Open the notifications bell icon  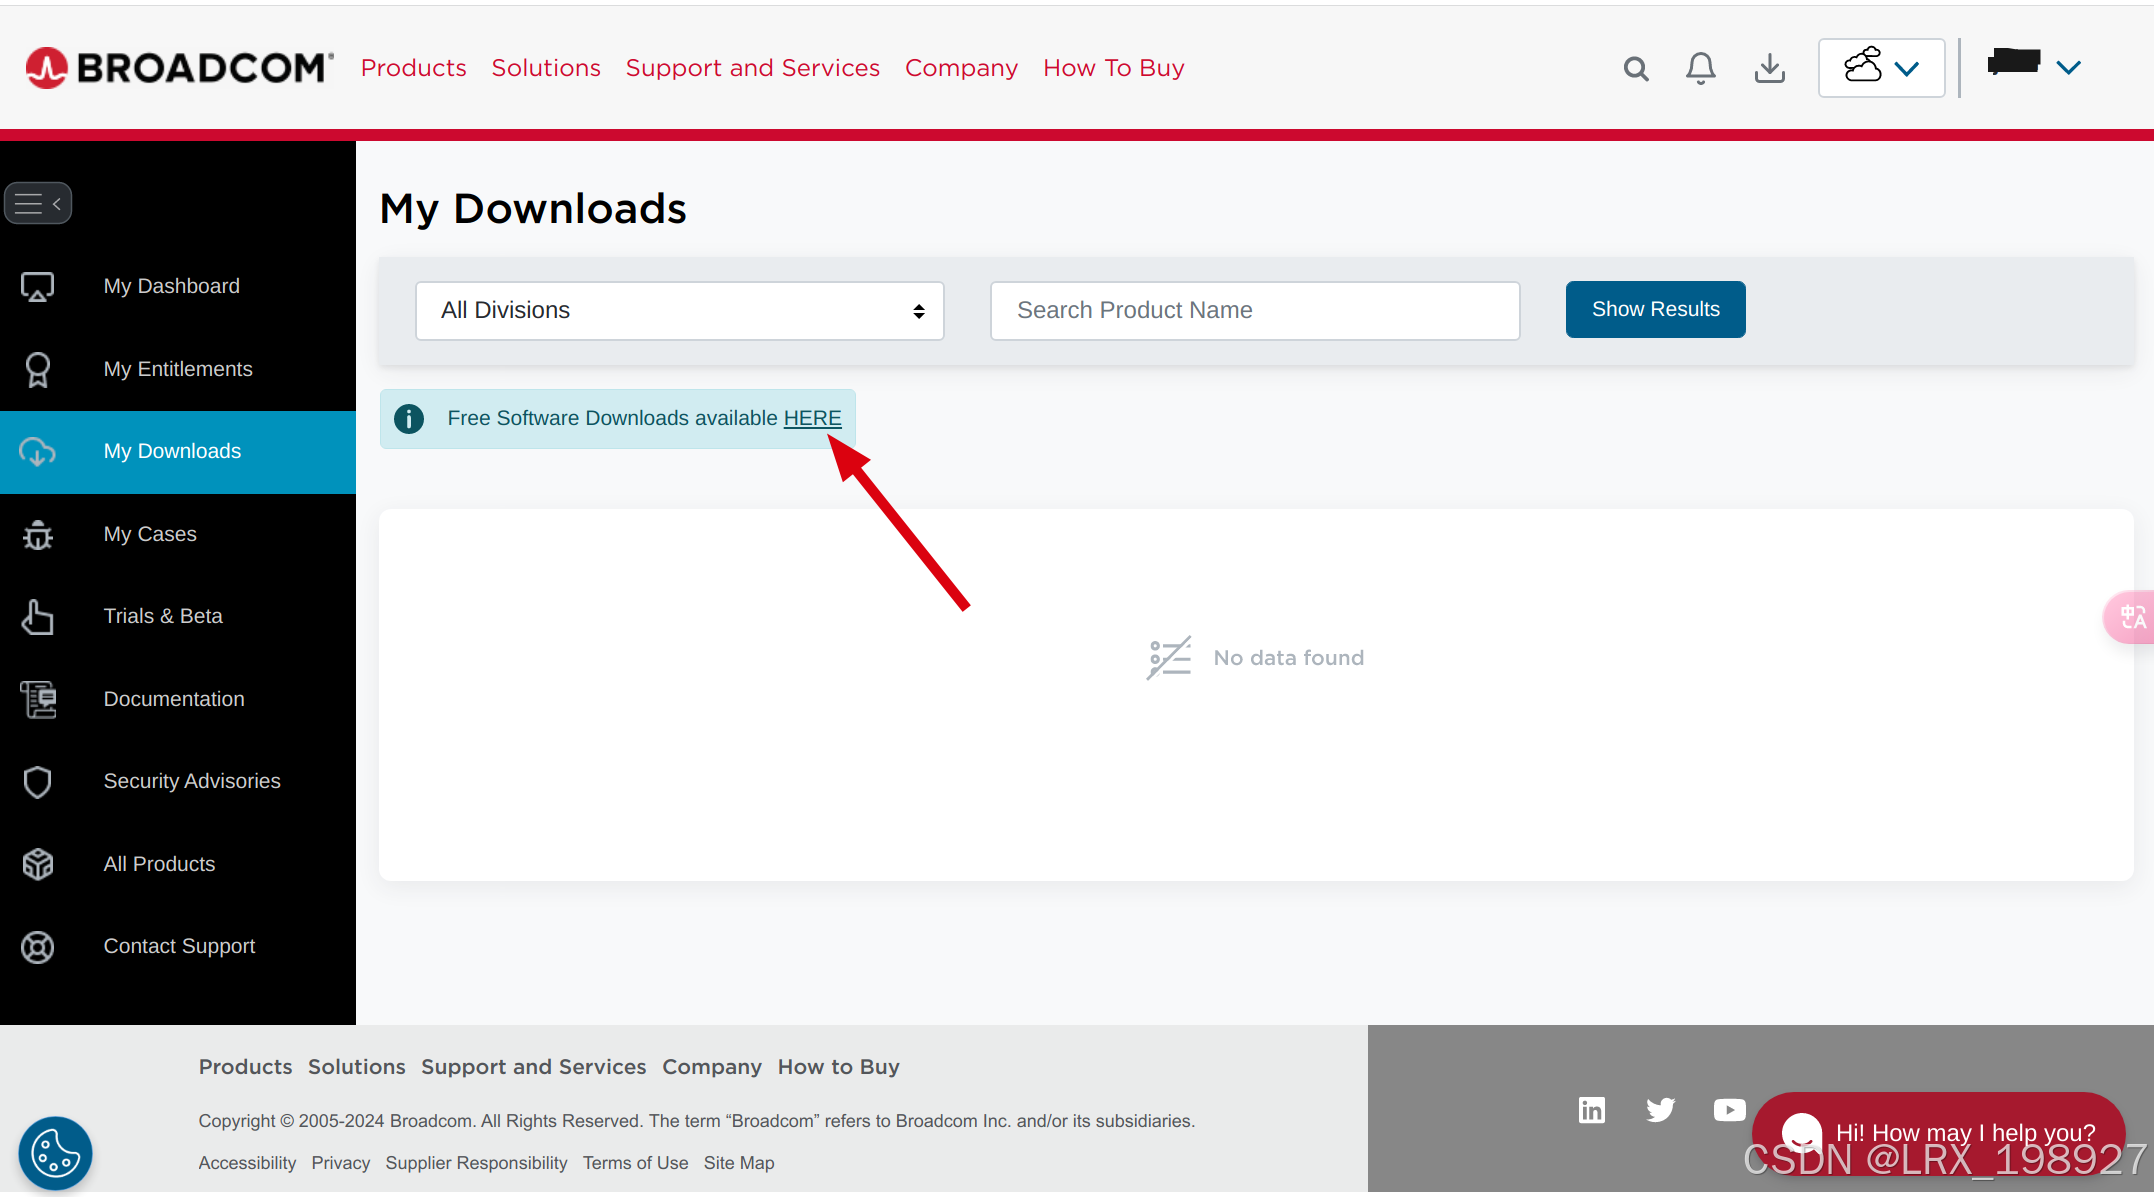pos(1701,68)
